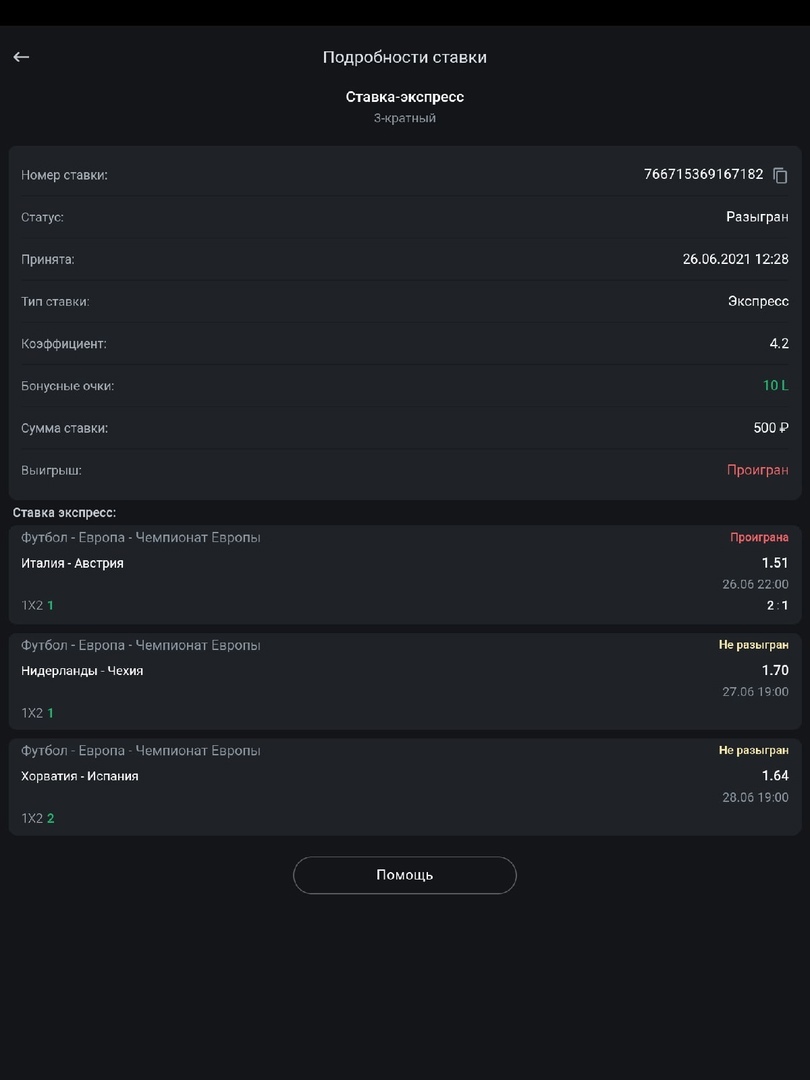Tap the 2:1 score of Italy match
This screenshot has height=1080, width=810.
pyautogui.click(x=777, y=606)
